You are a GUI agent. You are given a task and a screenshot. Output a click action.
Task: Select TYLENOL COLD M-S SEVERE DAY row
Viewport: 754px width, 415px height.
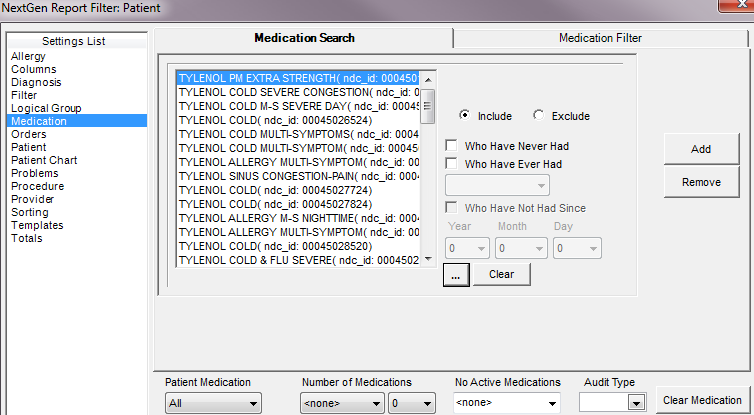click(298, 106)
